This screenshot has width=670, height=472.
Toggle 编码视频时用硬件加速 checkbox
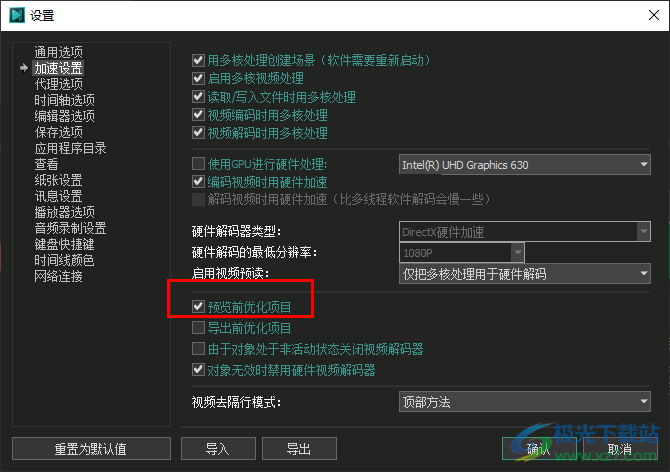tap(198, 182)
